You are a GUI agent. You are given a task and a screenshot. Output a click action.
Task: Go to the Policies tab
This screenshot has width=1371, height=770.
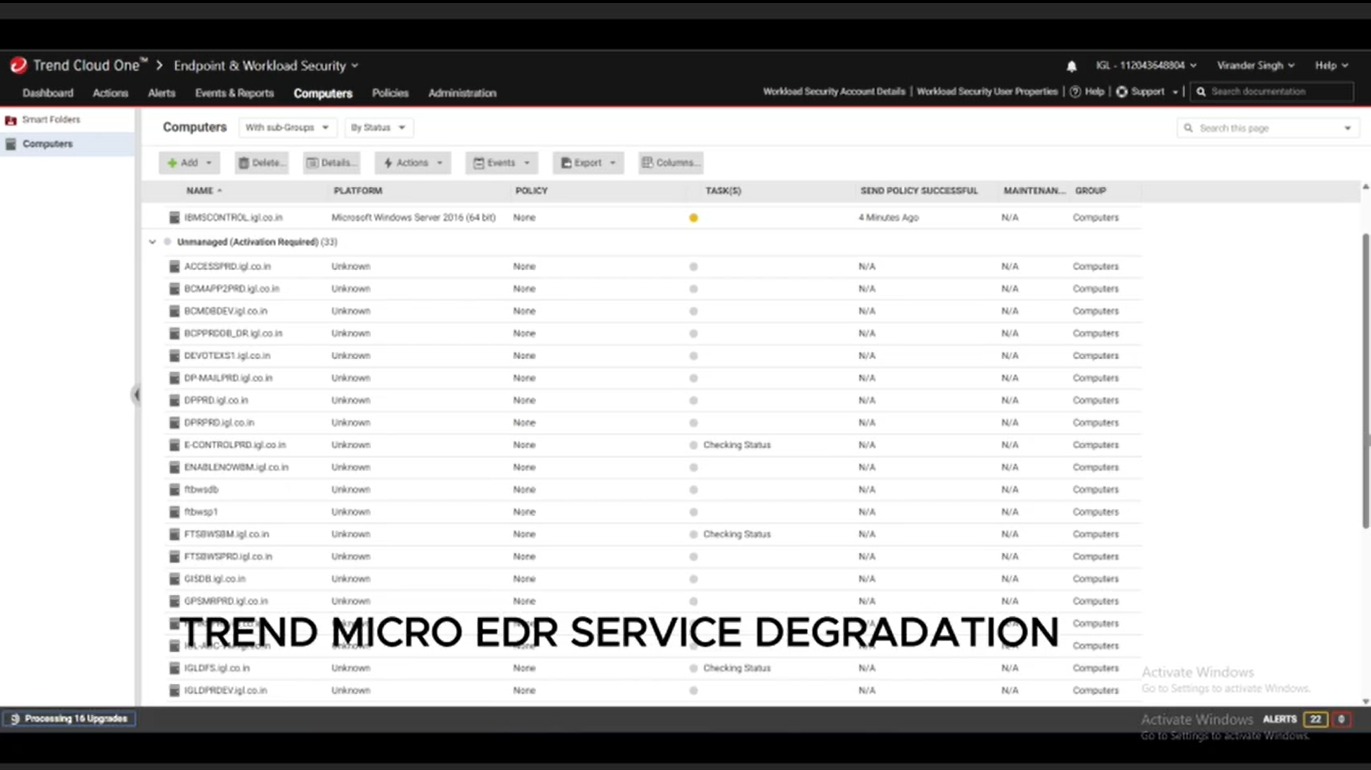pos(390,93)
